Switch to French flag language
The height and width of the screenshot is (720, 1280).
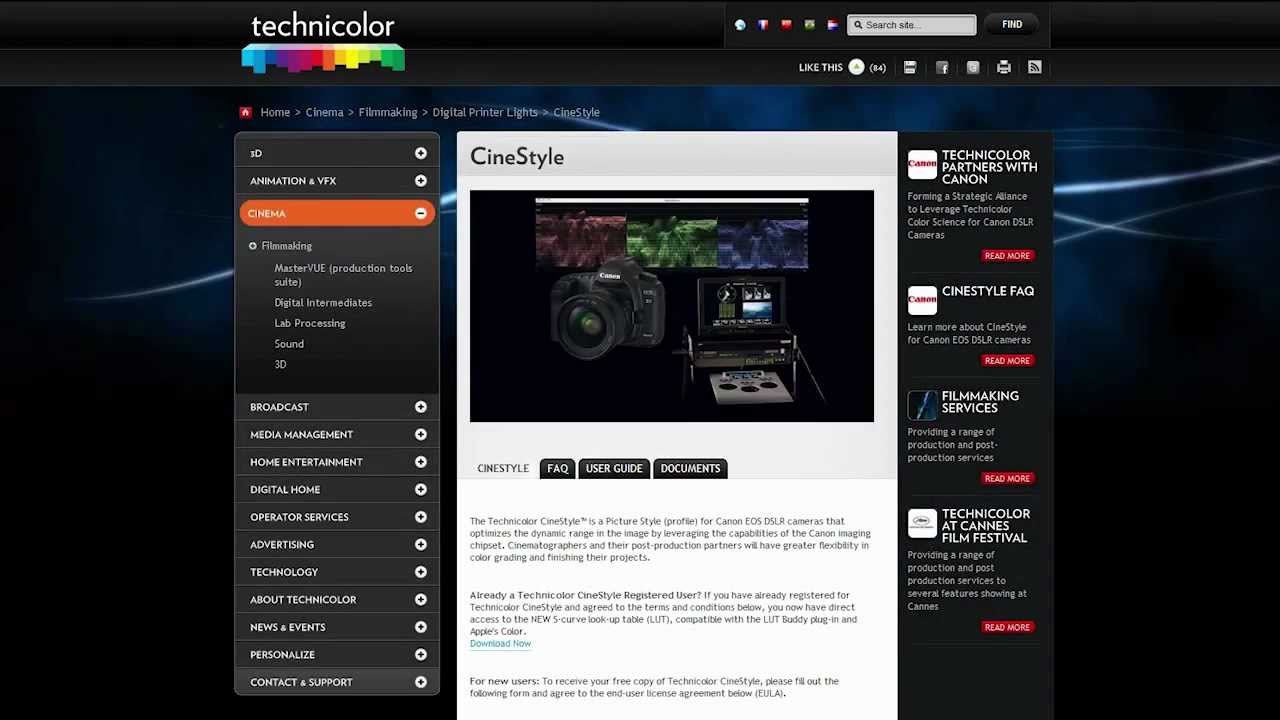pyautogui.click(x=763, y=25)
